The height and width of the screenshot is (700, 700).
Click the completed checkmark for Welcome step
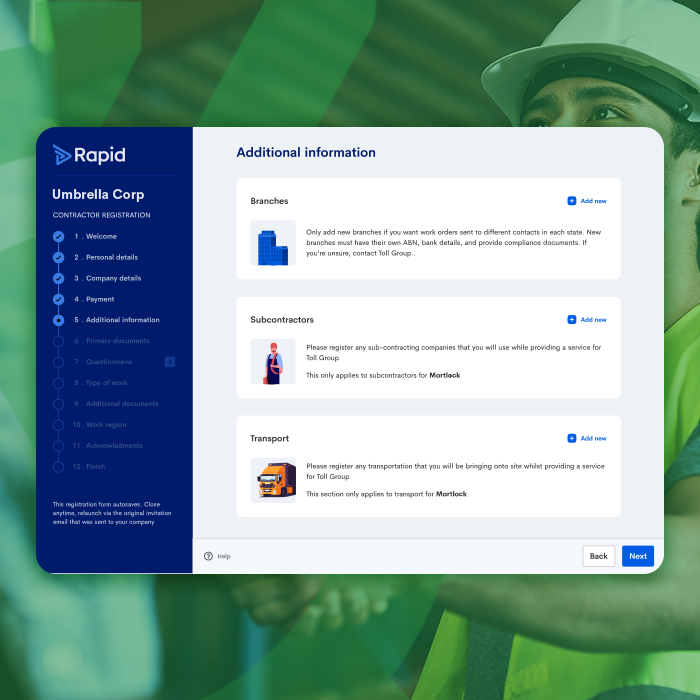(59, 237)
